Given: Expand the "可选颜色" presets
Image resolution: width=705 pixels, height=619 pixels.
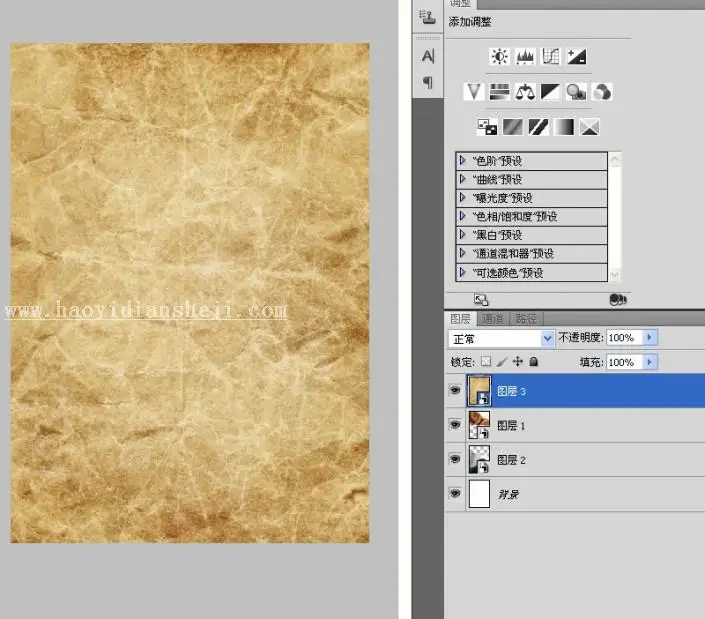Looking at the screenshot, I should point(462,272).
